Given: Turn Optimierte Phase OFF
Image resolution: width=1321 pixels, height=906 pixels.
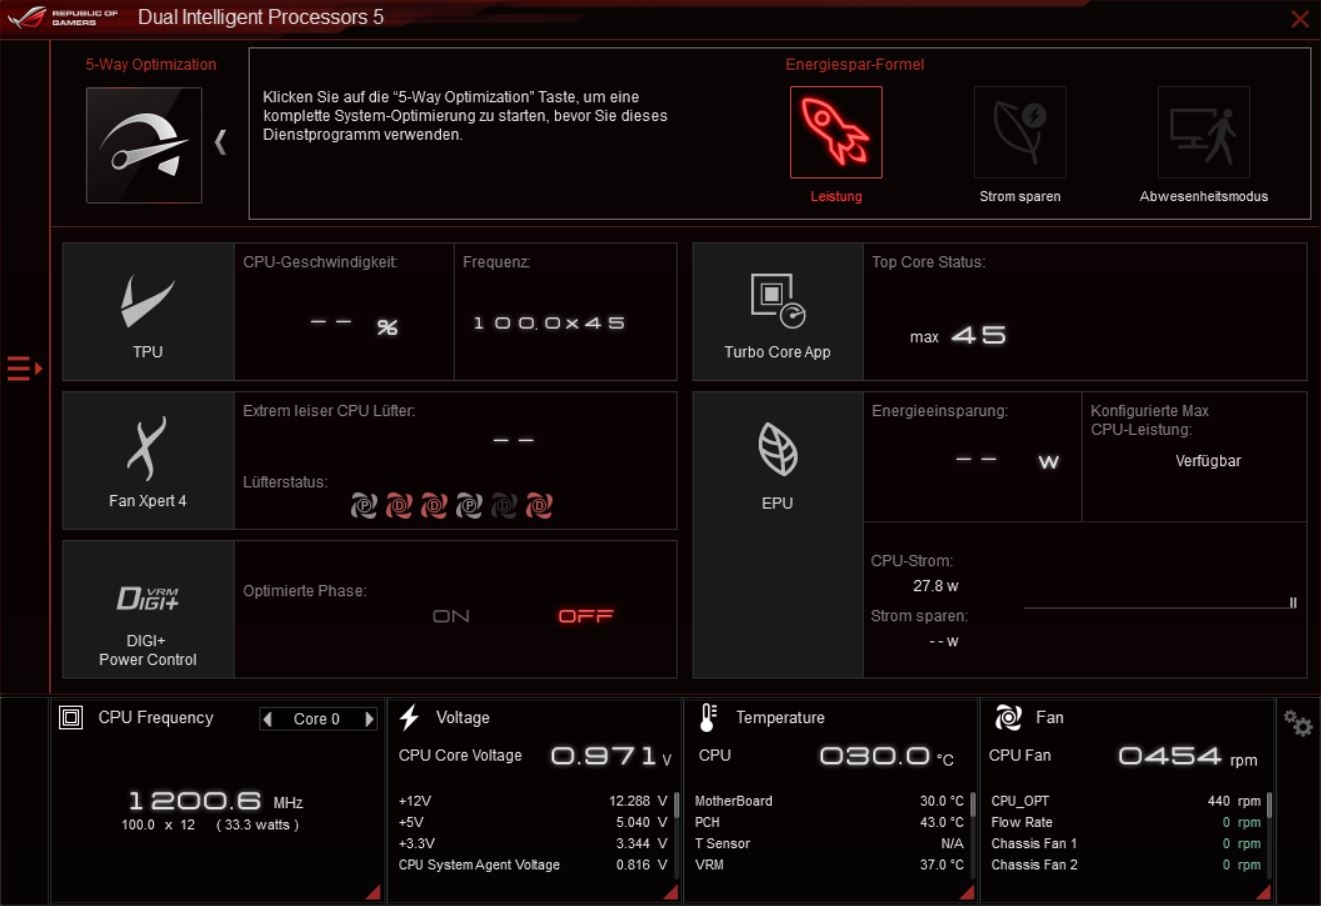Looking at the screenshot, I should [x=586, y=616].
